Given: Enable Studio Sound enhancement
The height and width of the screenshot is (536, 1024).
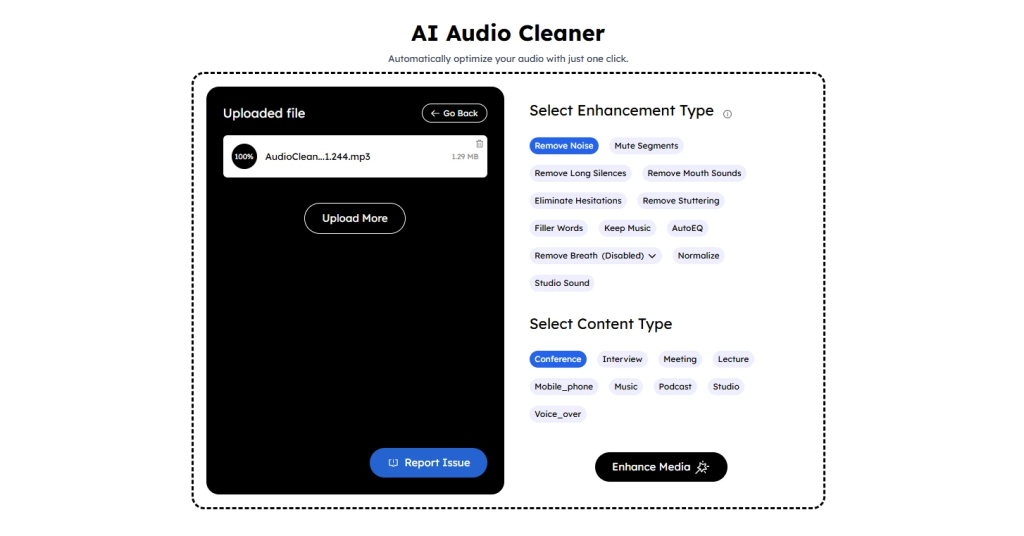Looking at the screenshot, I should pos(562,283).
